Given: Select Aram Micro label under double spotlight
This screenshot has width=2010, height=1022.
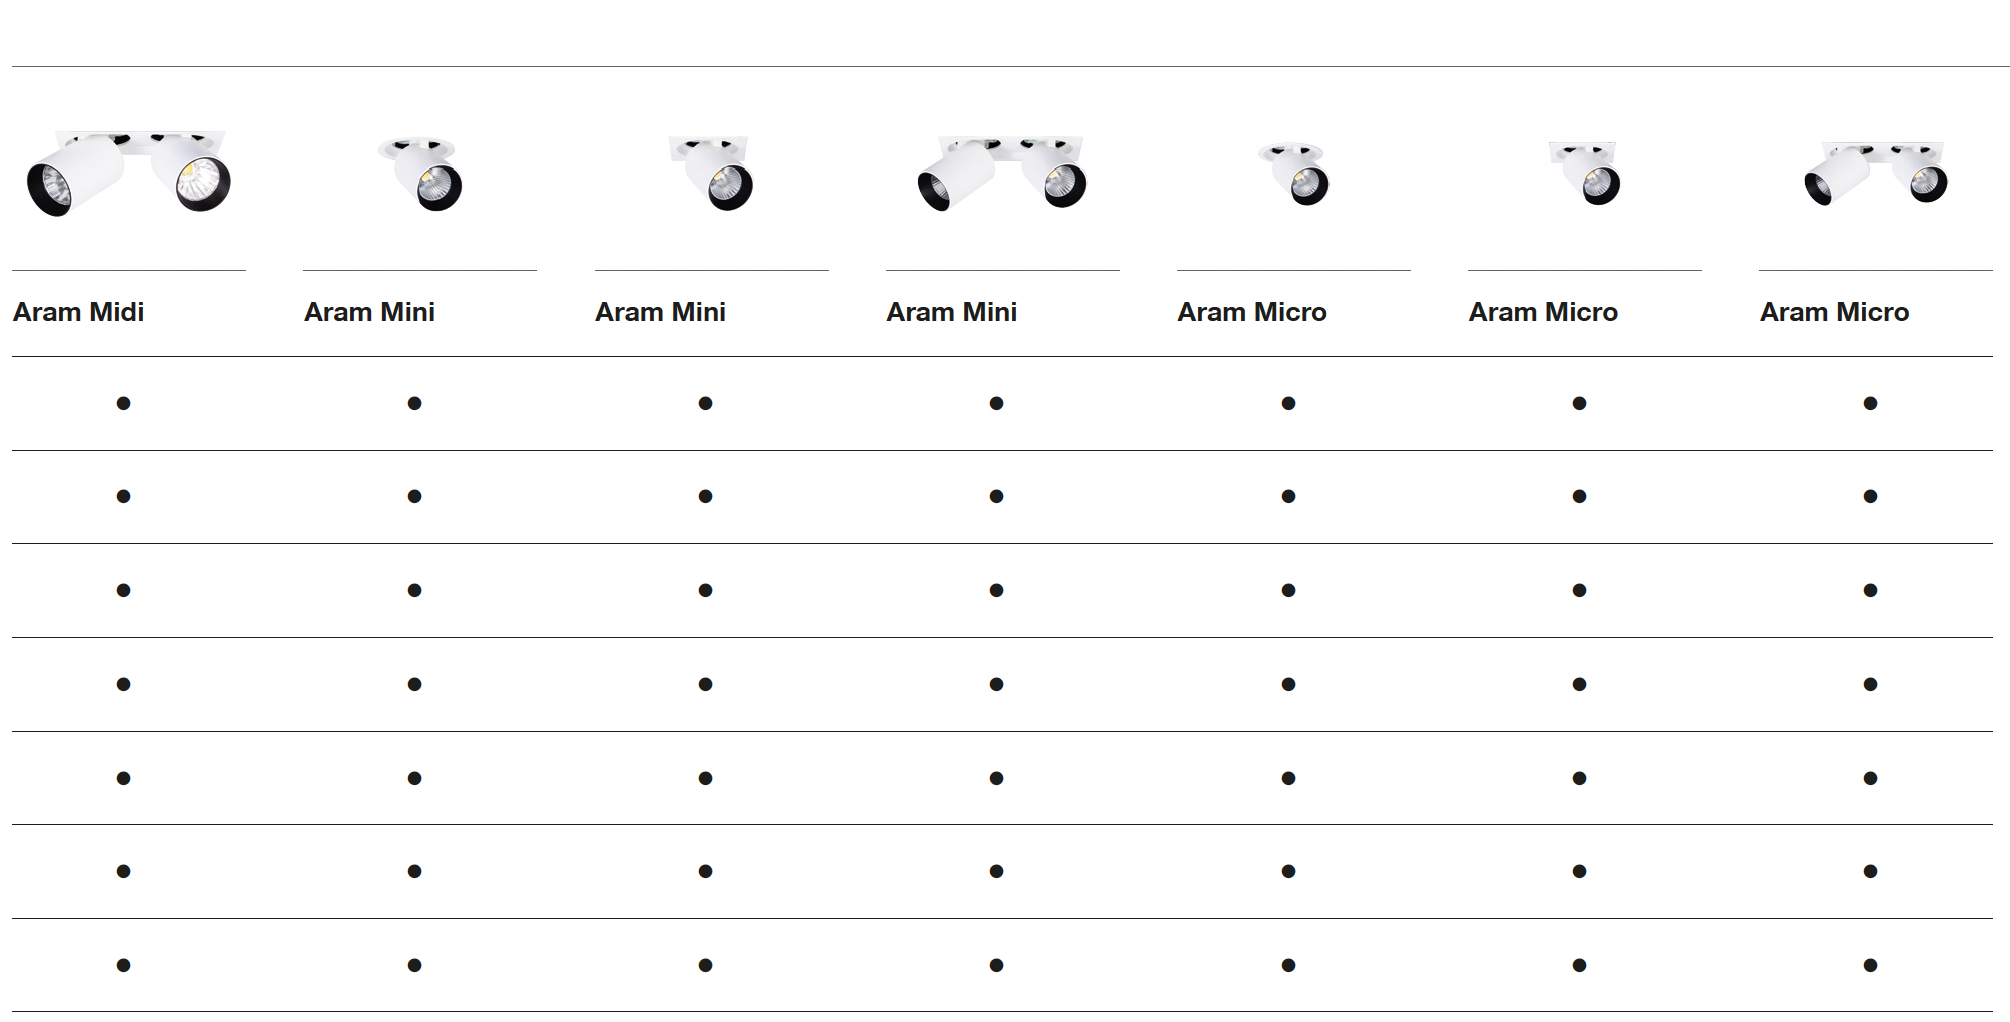Looking at the screenshot, I should pos(1834,312).
